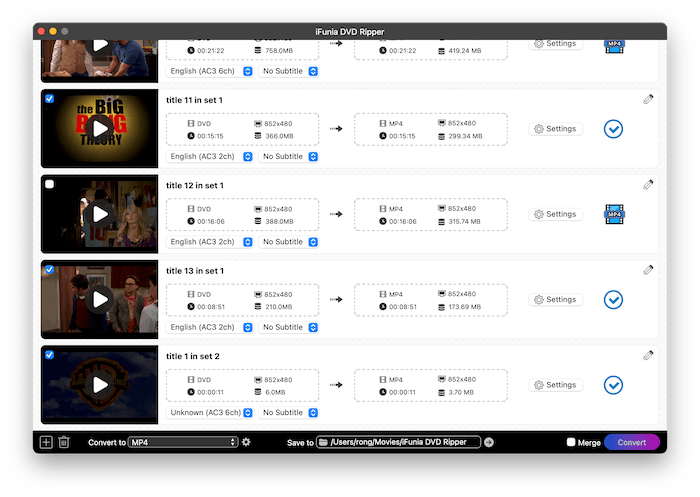This screenshot has height=497, width=700.
Task: Open Settings for title 12 in set 1
Action: (554, 214)
